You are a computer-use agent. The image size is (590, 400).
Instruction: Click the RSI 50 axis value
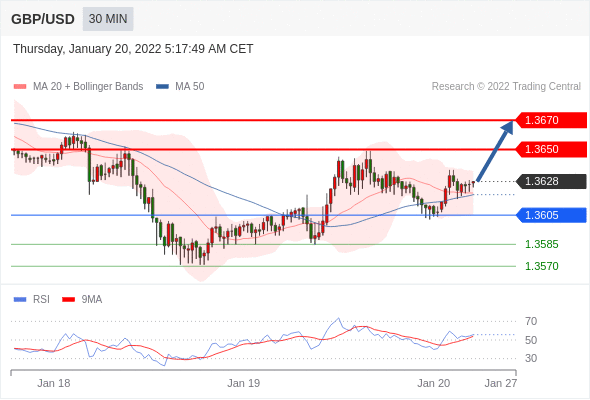(531, 340)
